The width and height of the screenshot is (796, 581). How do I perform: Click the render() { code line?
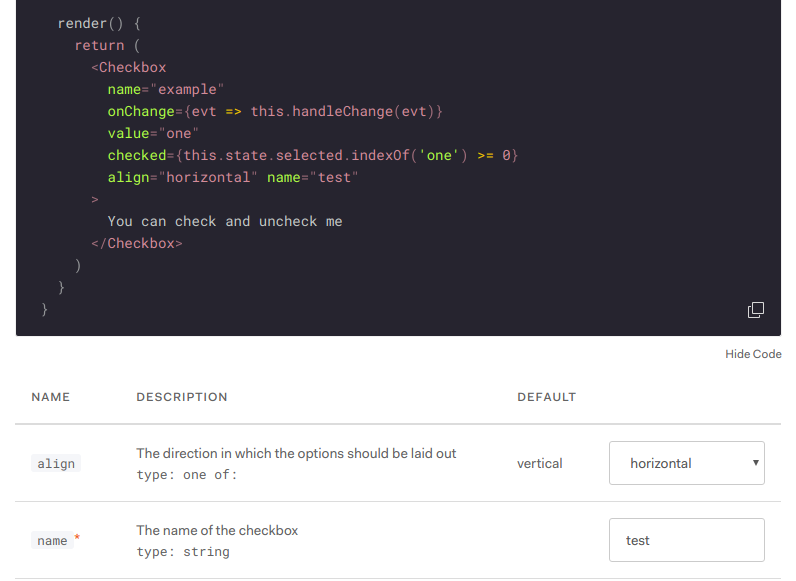[99, 23]
